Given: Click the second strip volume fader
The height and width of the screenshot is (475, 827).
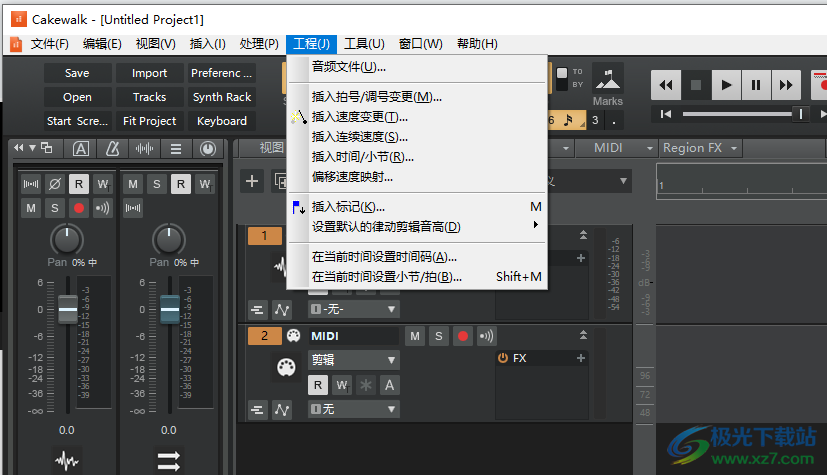Looking at the screenshot, I should (x=169, y=309).
